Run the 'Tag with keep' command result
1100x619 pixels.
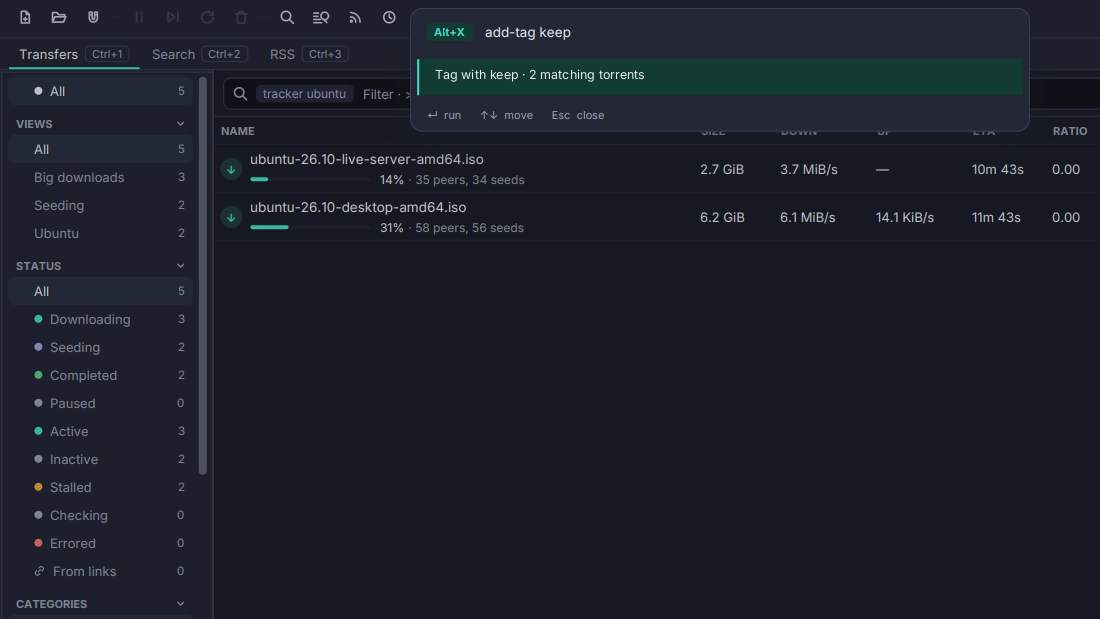coord(720,76)
